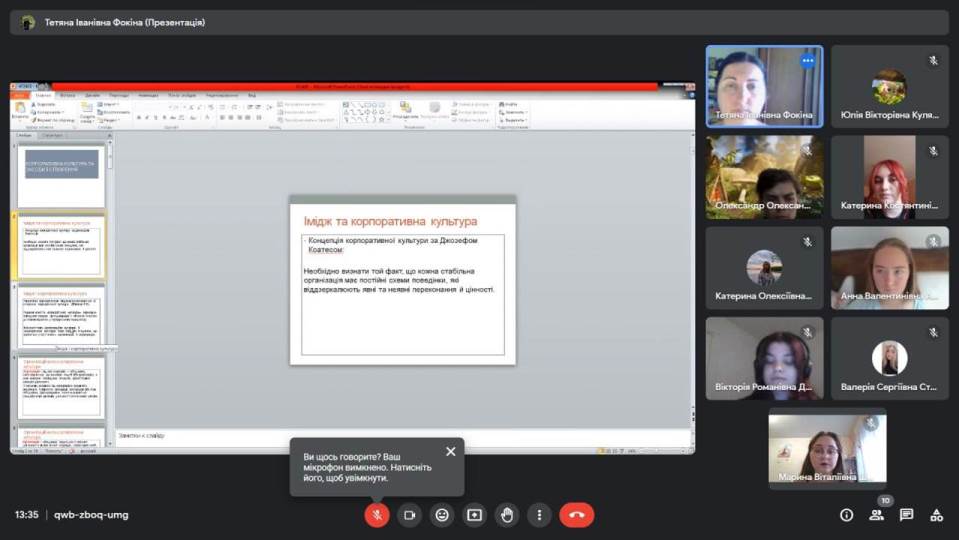The image size is (959, 540).
Task: Click the meeting code qwb-zboq-umg
Action: [x=91, y=515]
